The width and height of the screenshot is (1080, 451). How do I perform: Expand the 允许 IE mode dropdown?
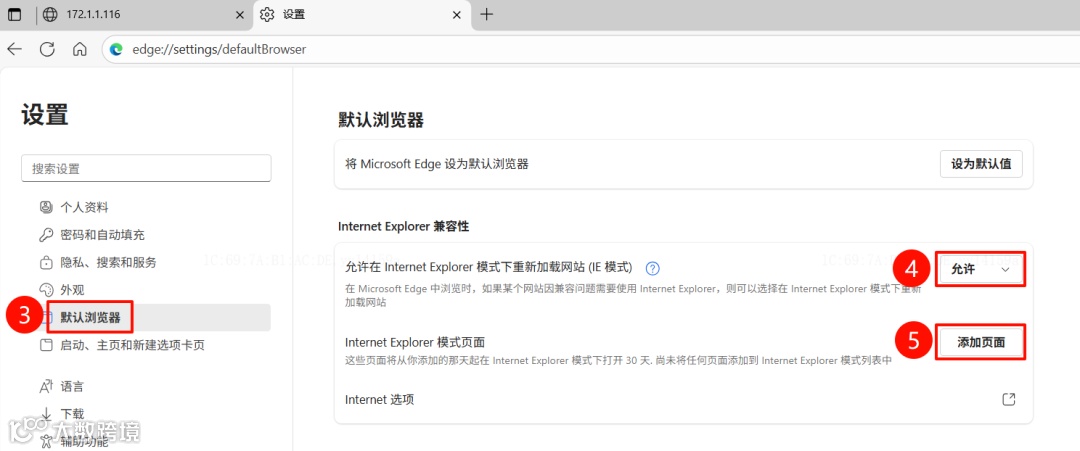point(980,270)
